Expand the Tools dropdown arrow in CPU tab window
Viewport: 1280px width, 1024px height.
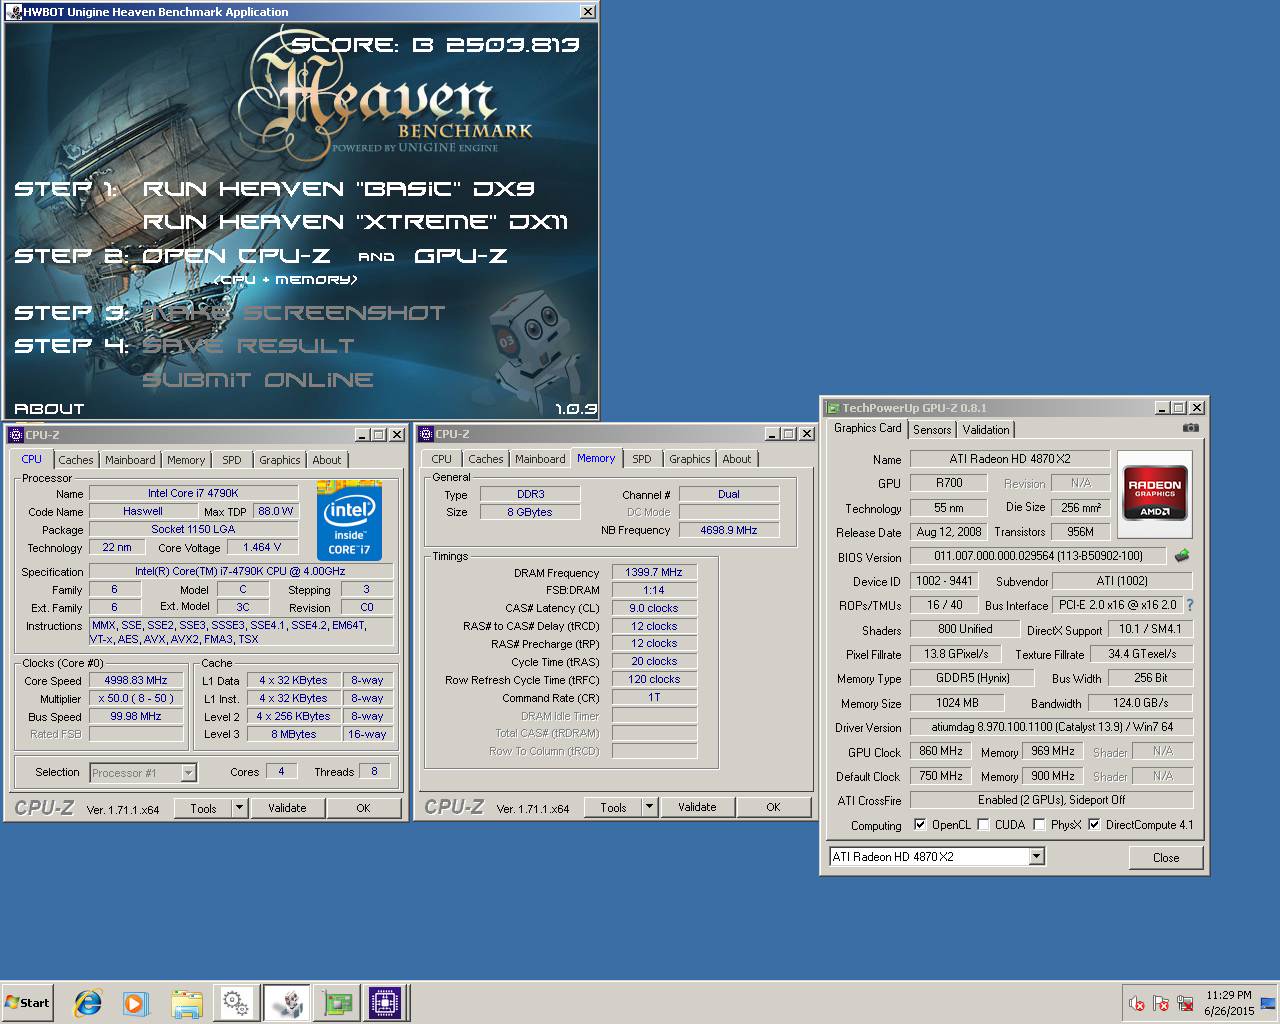pos(240,808)
